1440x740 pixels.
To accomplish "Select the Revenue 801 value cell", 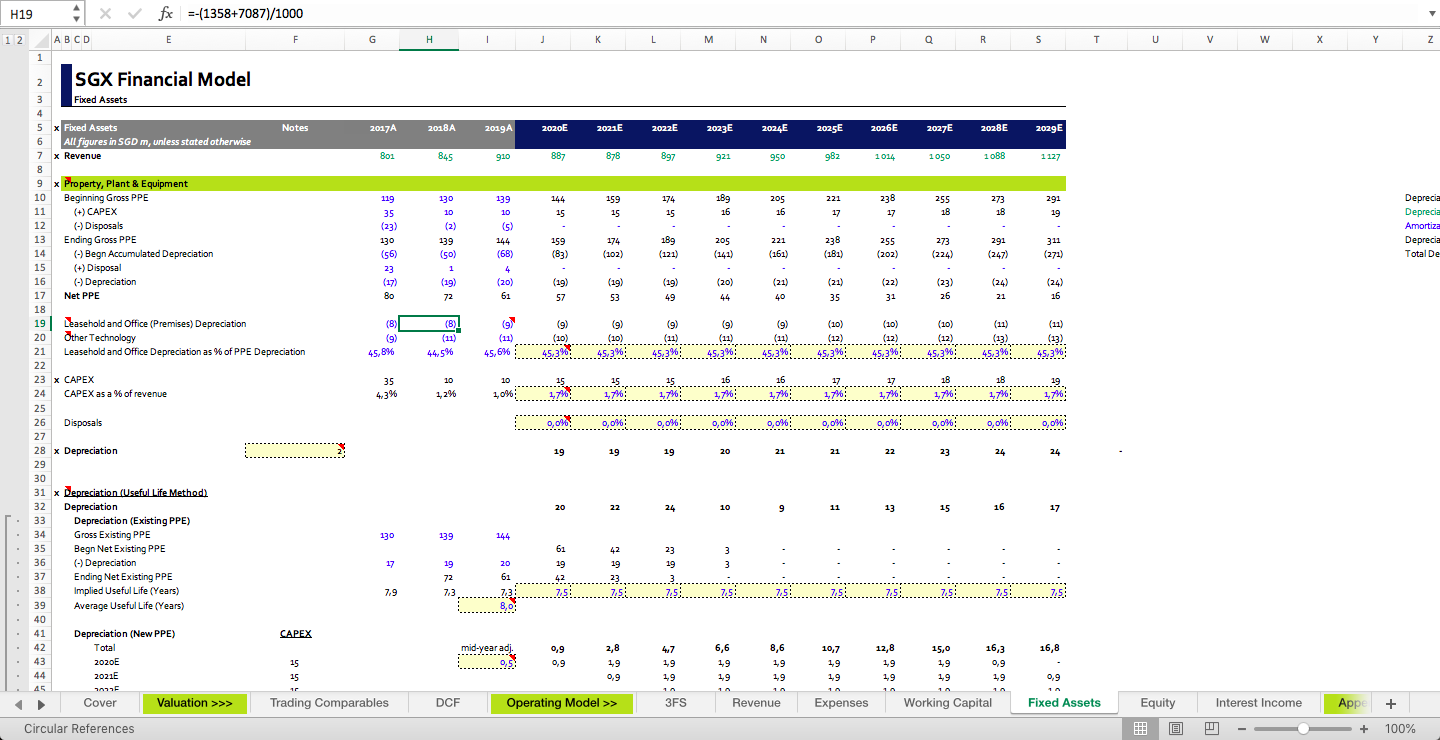I will pos(387,156).
